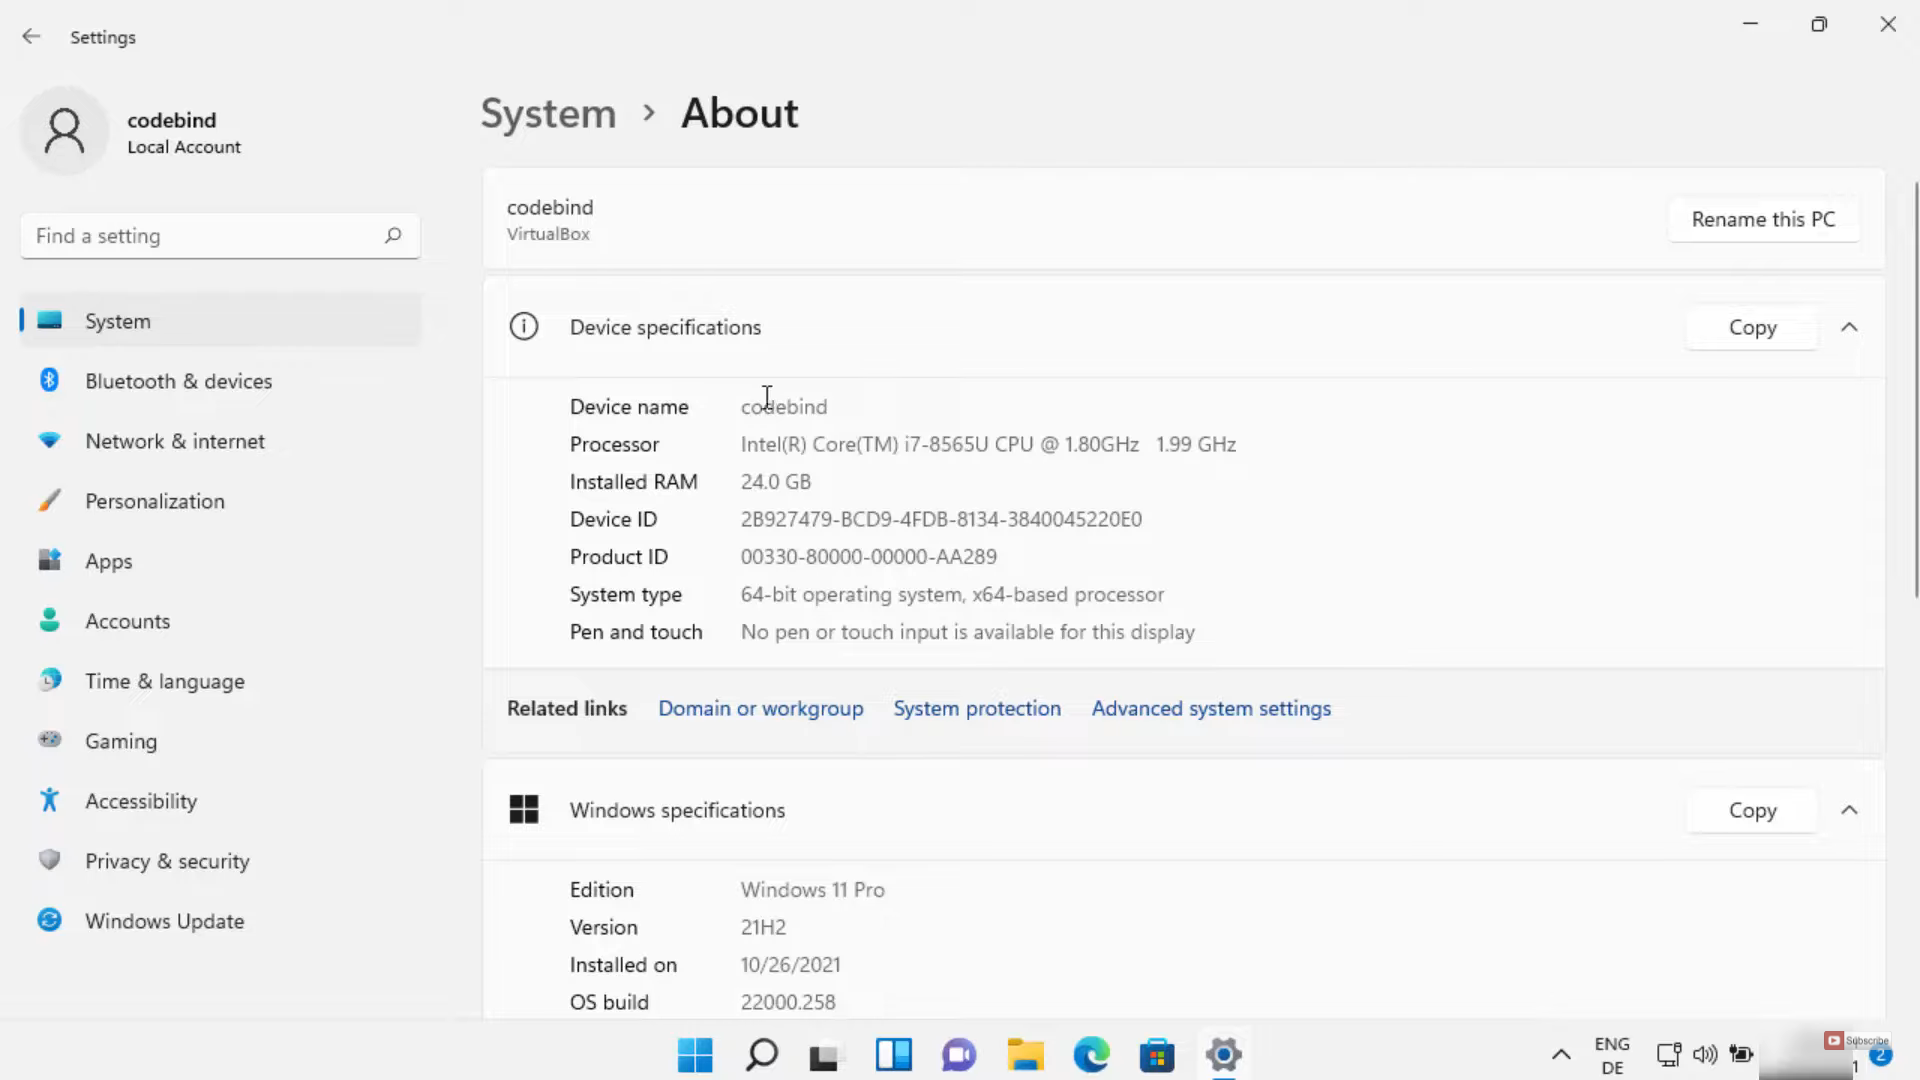Open Windows Update settings
This screenshot has height=1080, width=1920.
(164, 921)
